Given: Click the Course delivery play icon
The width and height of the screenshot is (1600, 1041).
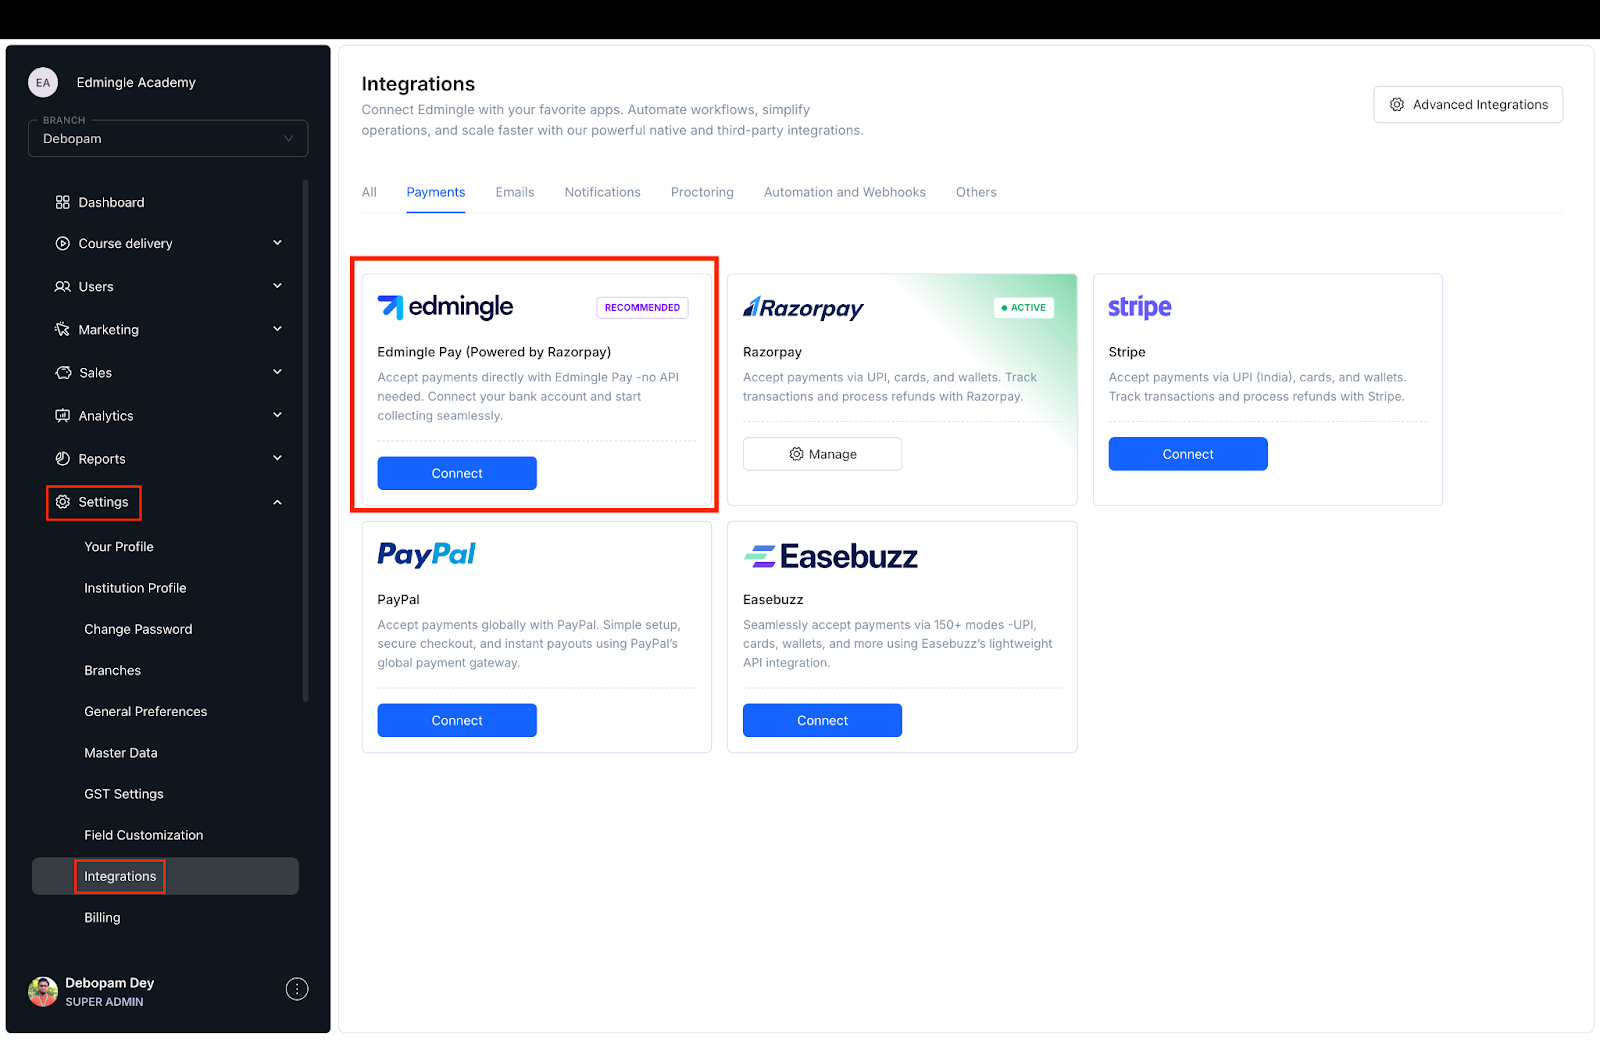Looking at the screenshot, I should [62, 243].
